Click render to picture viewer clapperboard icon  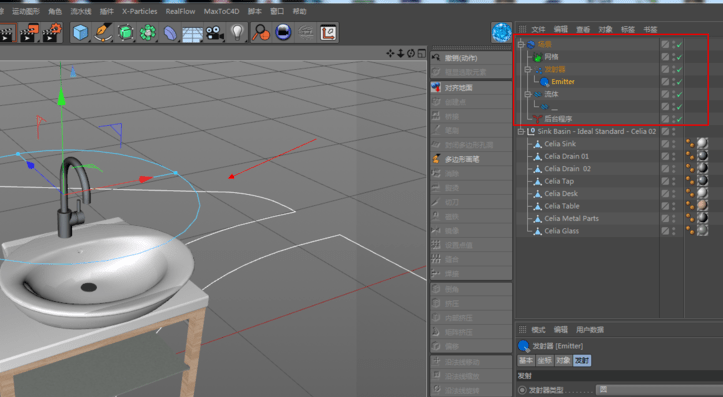point(29,33)
